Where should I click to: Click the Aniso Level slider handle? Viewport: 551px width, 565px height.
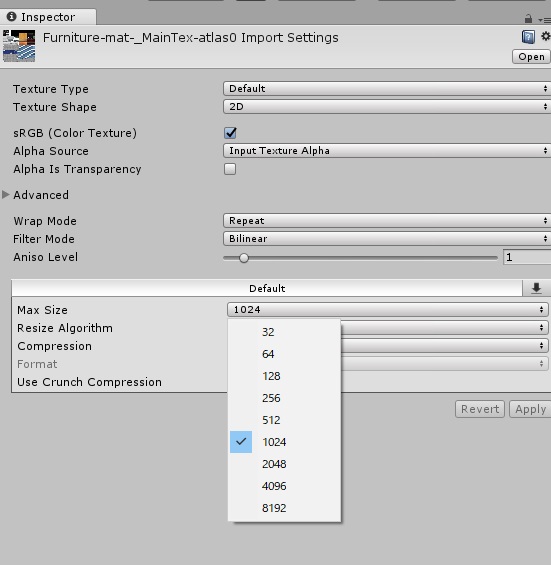(x=244, y=258)
